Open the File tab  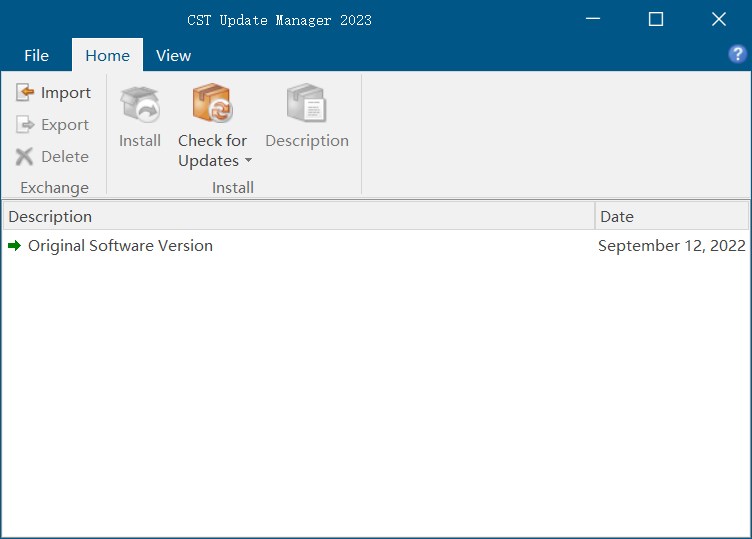36,56
